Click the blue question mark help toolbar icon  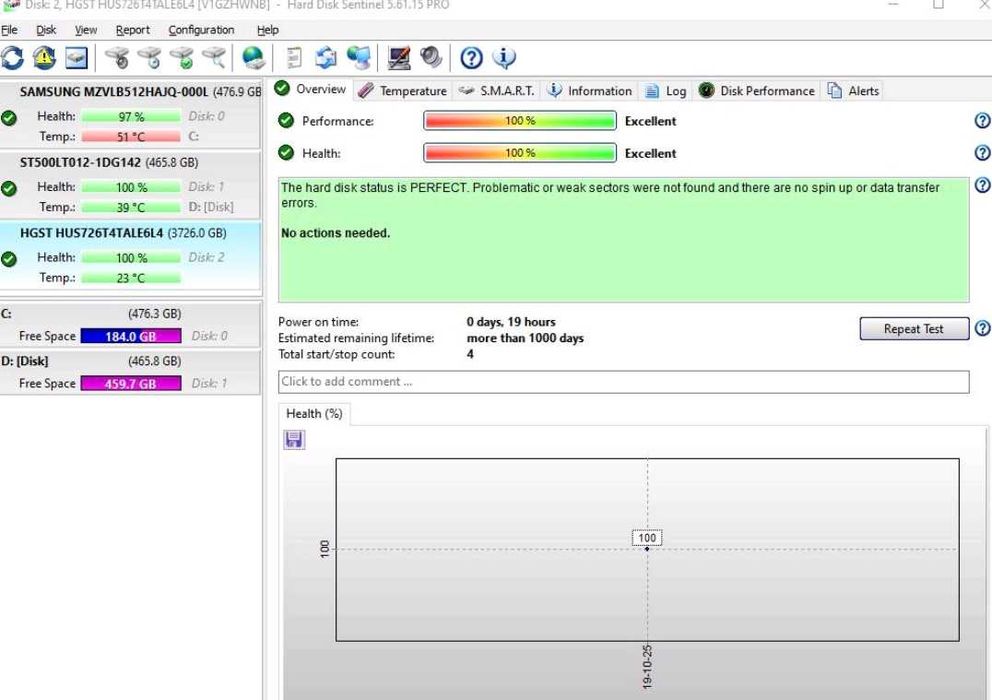471,58
